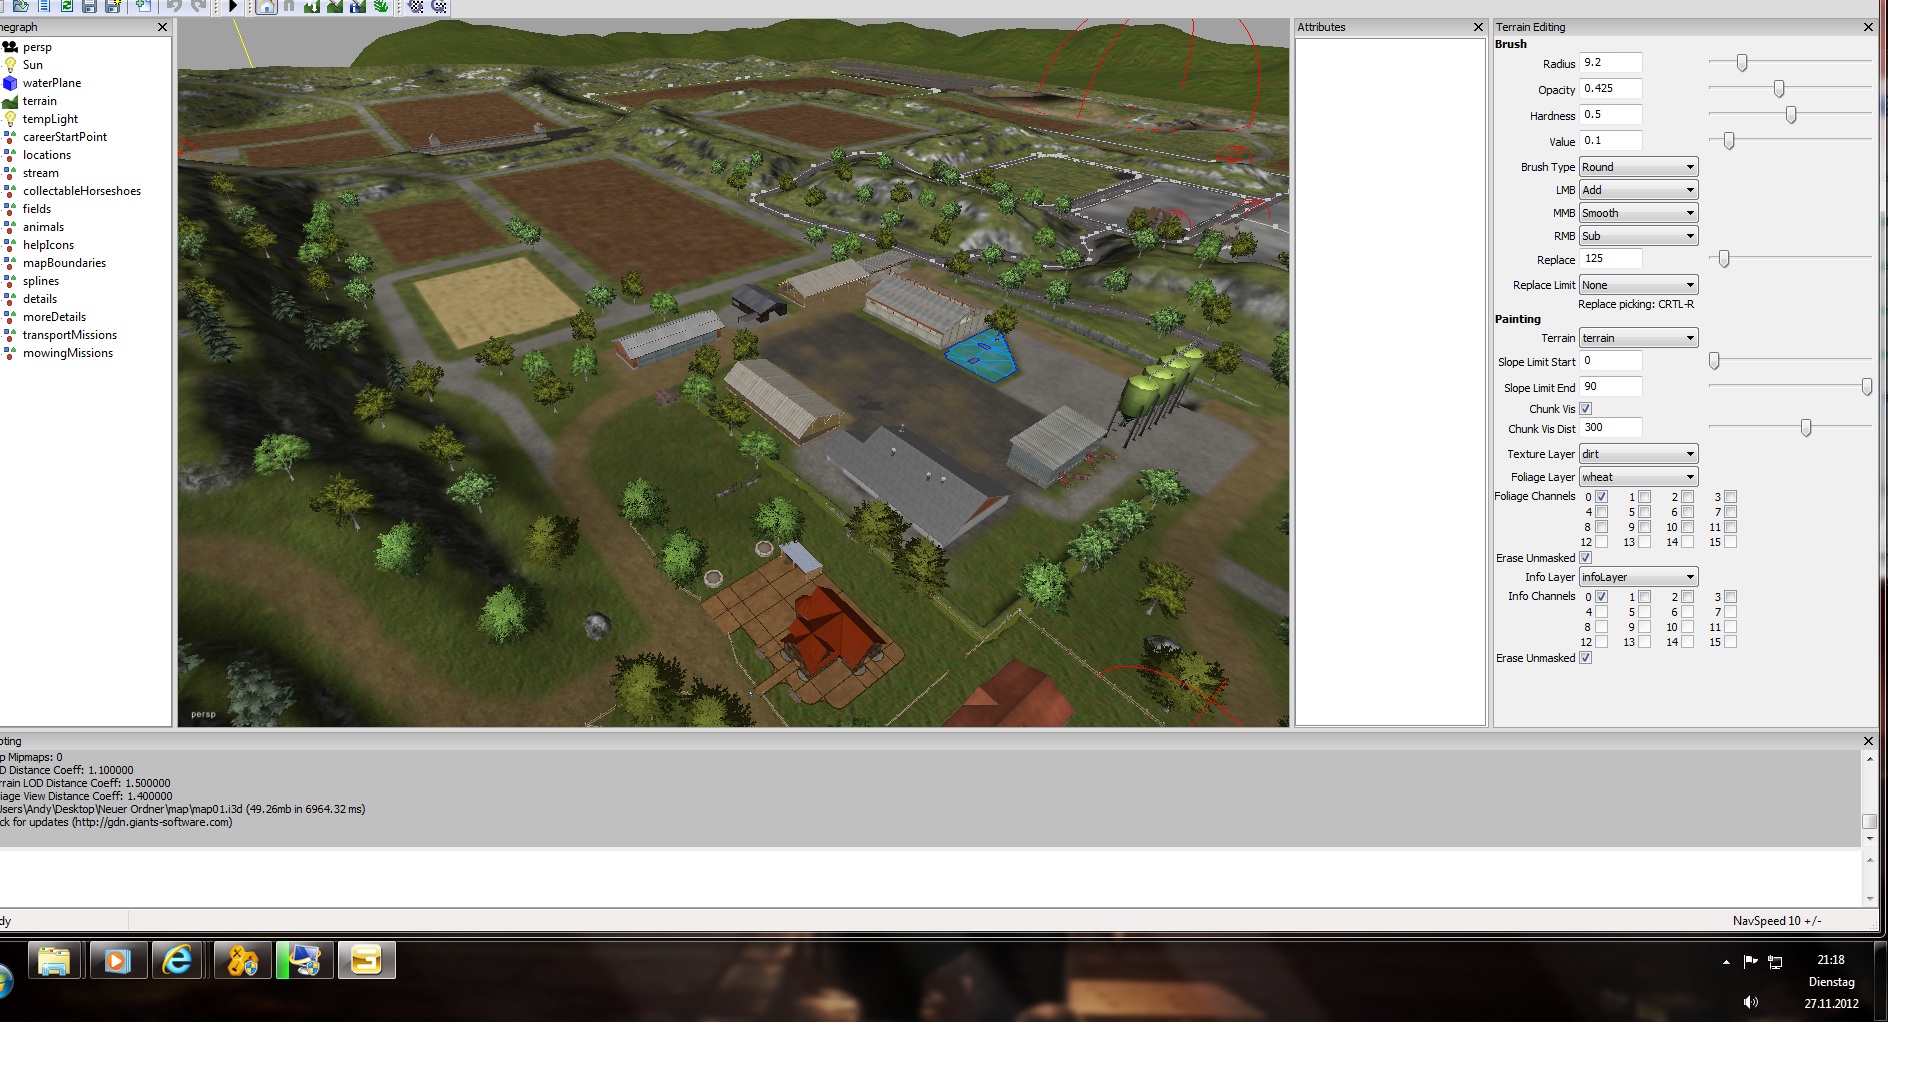Screen dimensions: 1920x1080
Task: Open Windows Explorer folder in taskbar
Action: click(54, 961)
